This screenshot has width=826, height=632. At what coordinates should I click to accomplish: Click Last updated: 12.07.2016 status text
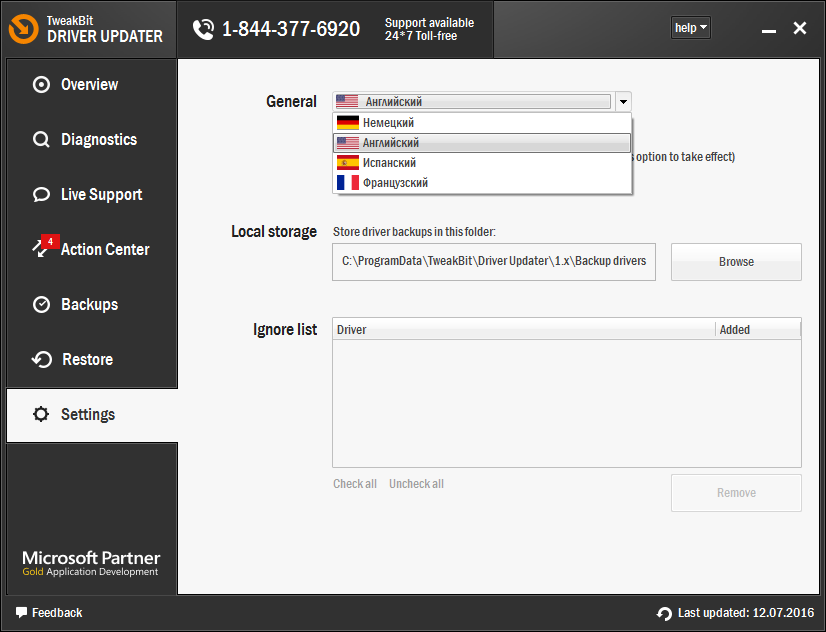[746, 613]
